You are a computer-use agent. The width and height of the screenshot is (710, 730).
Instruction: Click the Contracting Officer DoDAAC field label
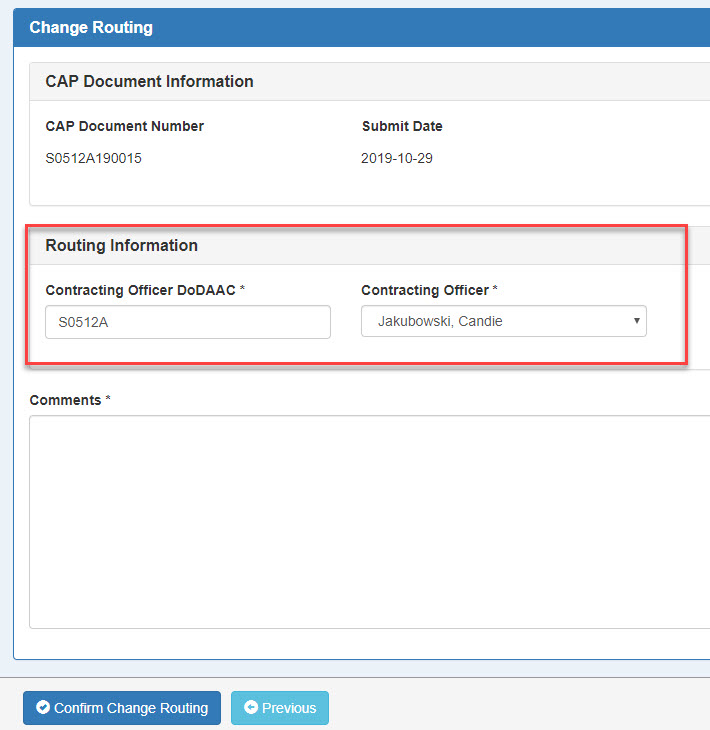pyautogui.click(x=140, y=290)
